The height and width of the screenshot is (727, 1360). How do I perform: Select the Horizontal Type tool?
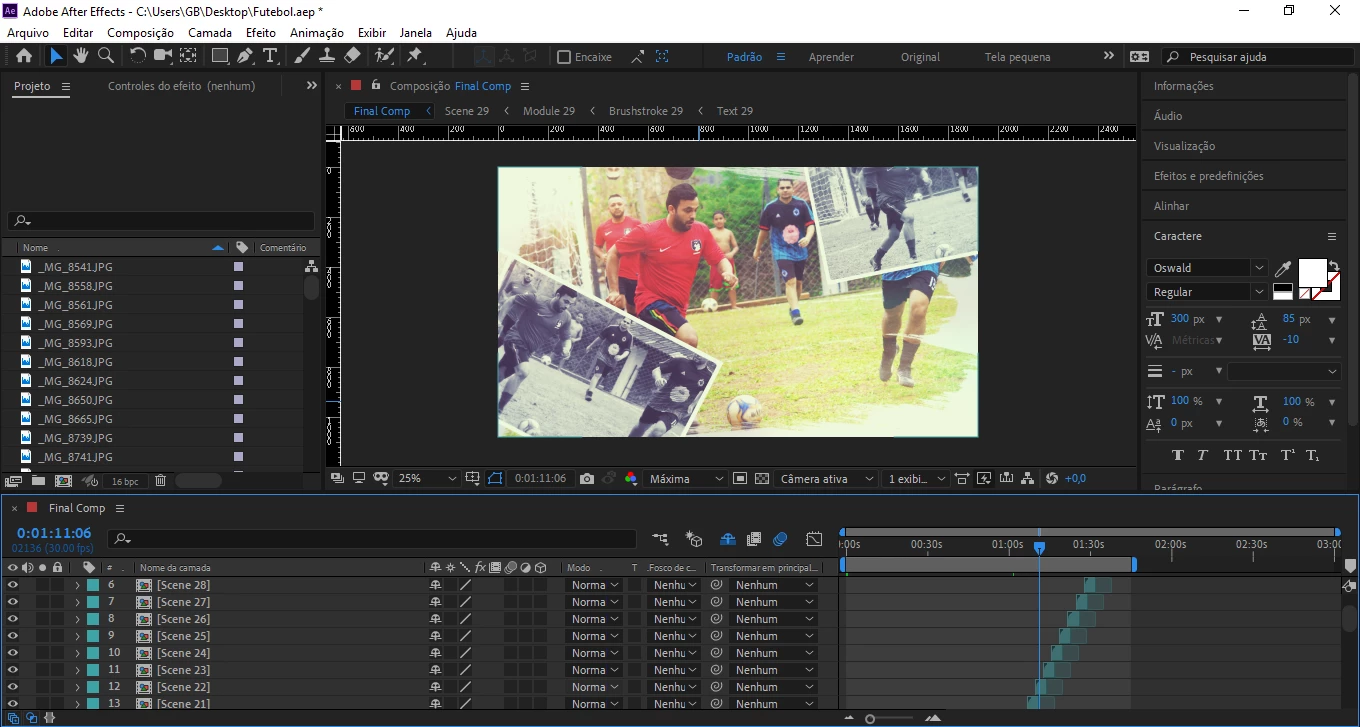[270, 56]
